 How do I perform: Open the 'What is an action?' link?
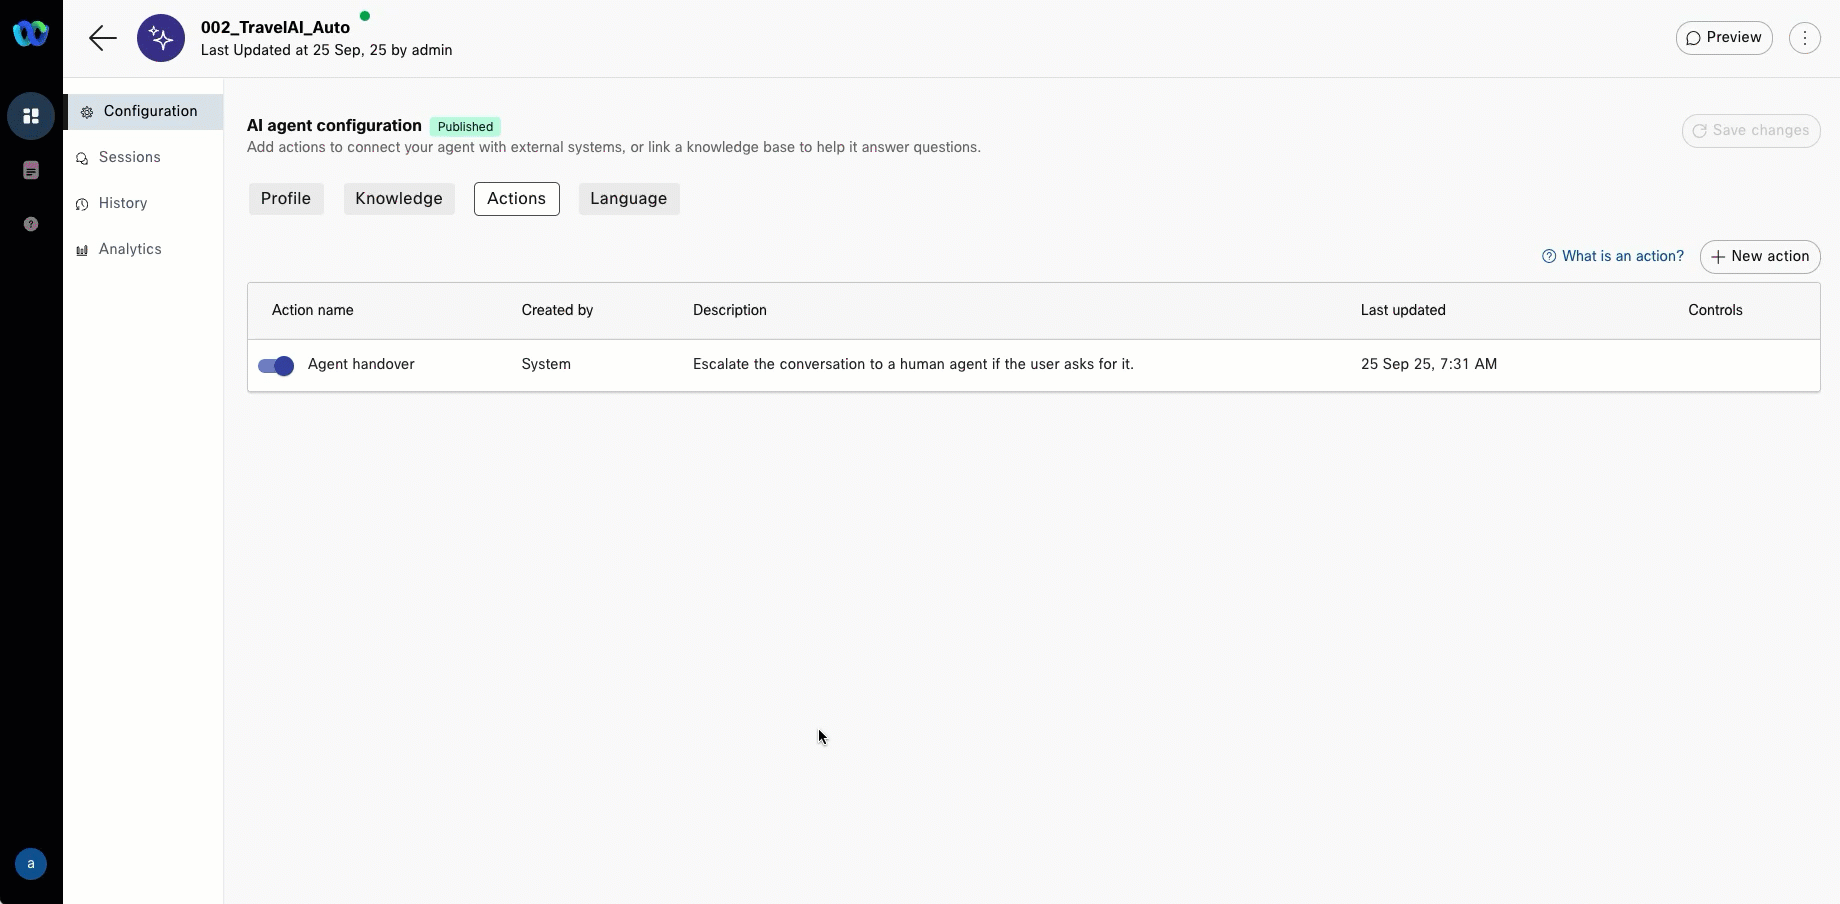1612,257
